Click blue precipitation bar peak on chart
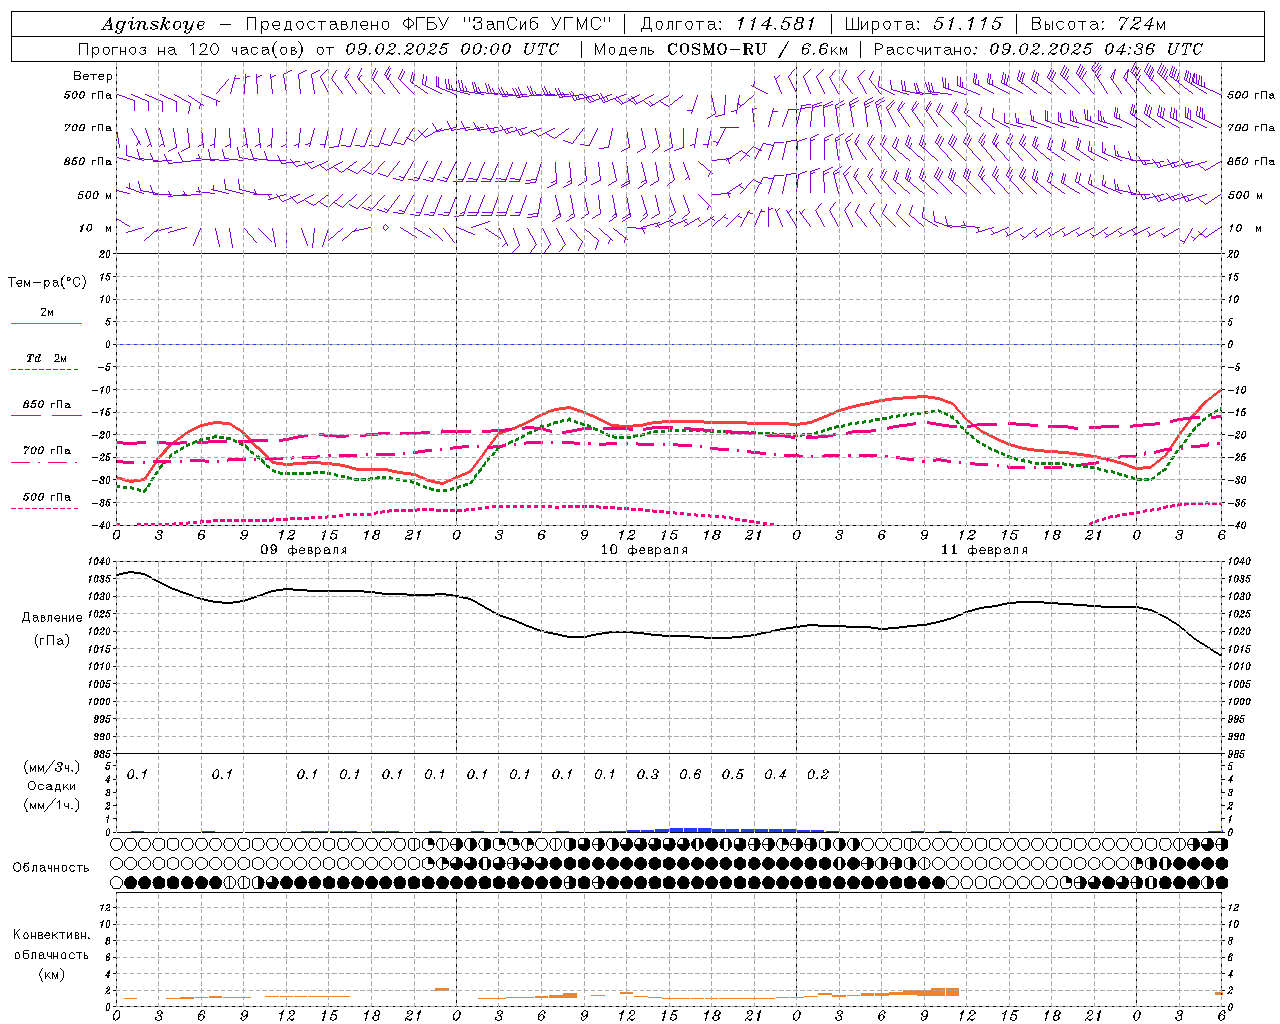This screenshot has width=1280, height=1024. click(x=690, y=830)
